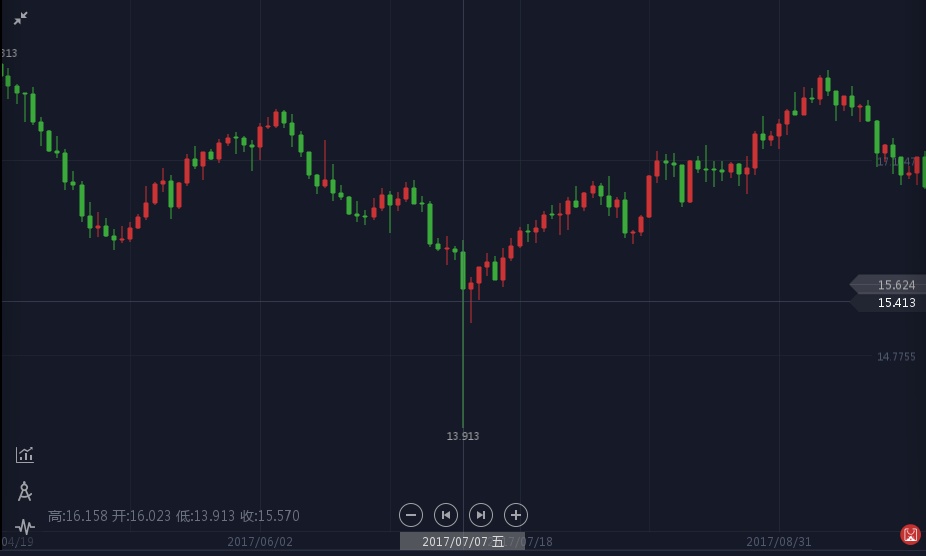Select the drawing compass tool icon

[25, 491]
